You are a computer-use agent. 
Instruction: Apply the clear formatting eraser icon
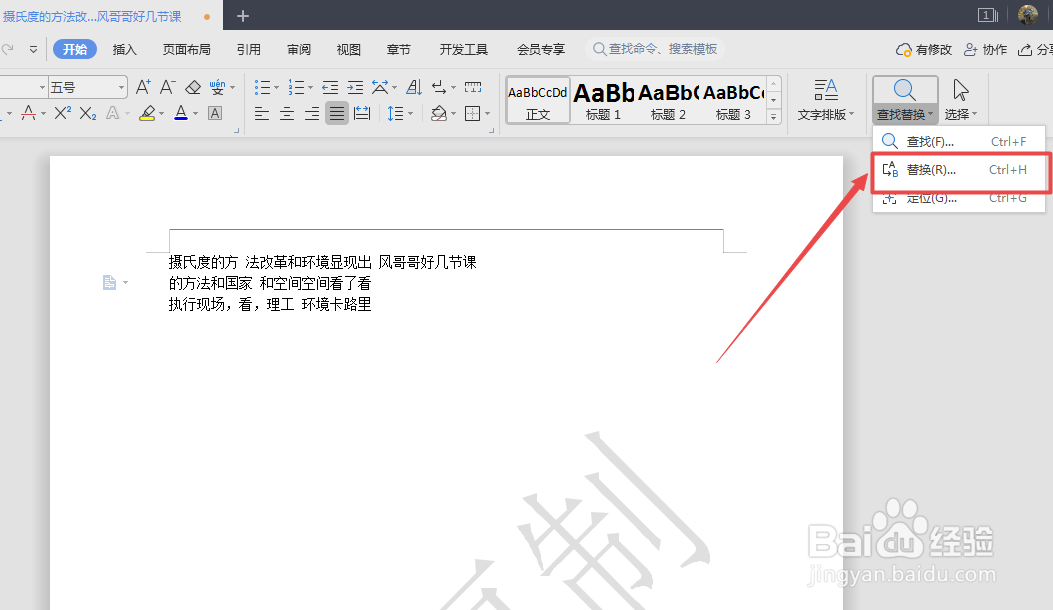point(193,88)
